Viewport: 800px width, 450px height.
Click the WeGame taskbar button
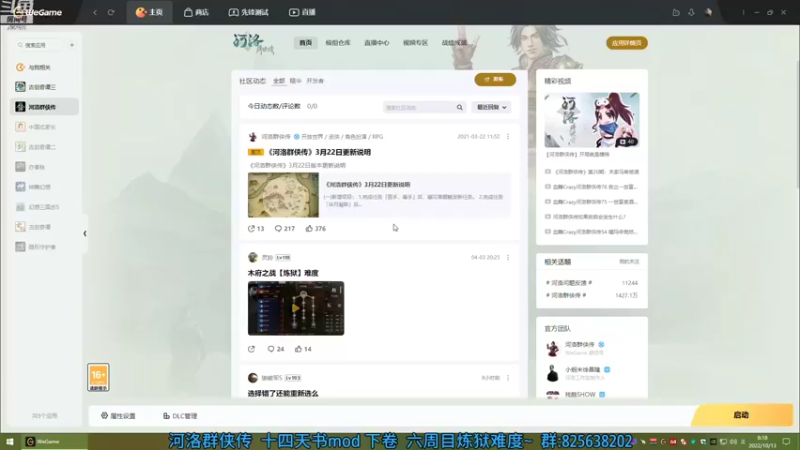[54, 442]
